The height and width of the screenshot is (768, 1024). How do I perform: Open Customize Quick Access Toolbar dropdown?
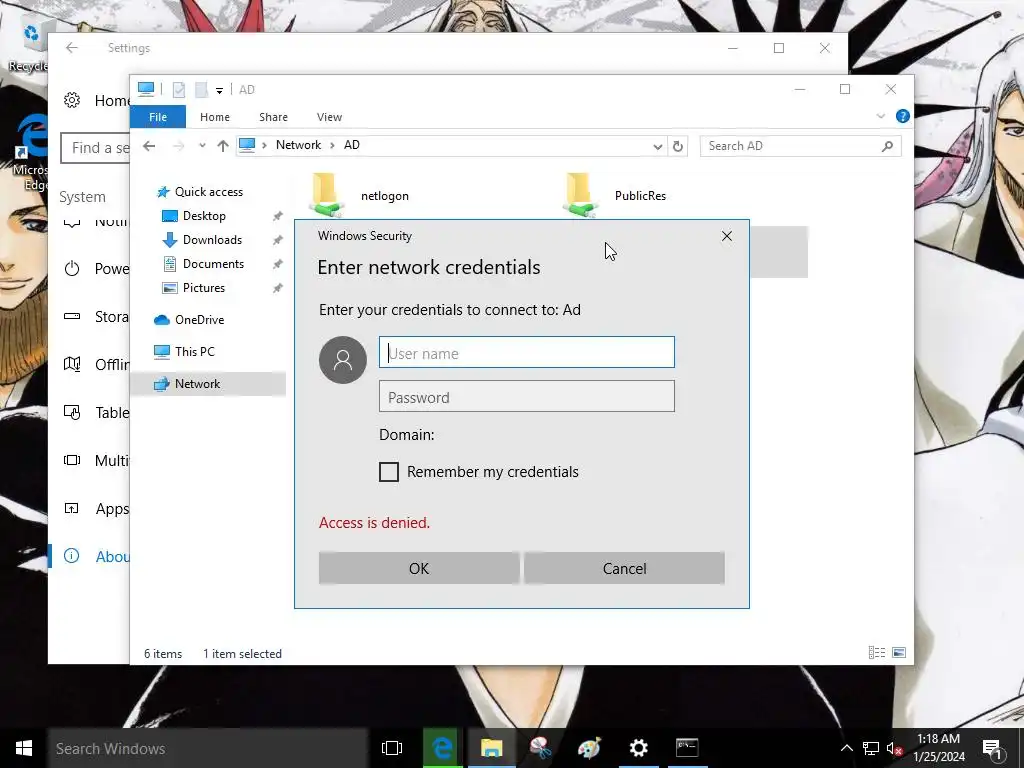219,90
